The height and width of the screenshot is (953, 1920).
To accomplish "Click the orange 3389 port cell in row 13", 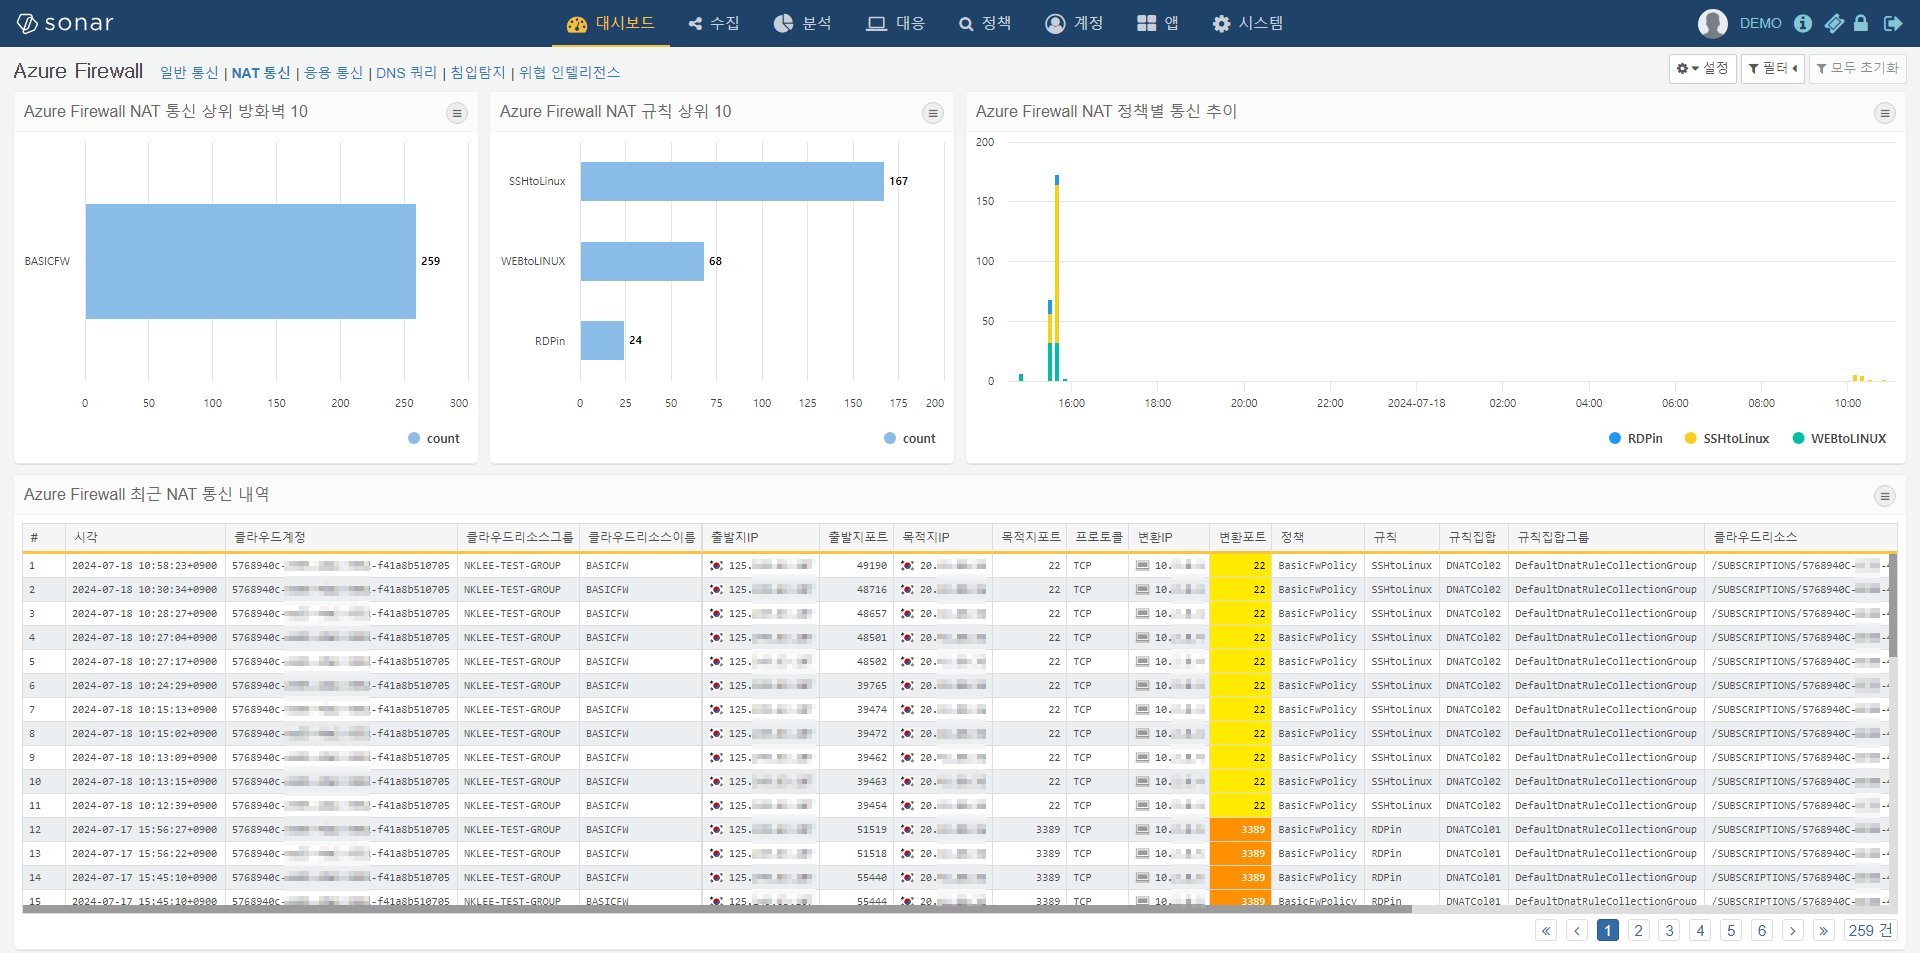I will point(1240,854).
